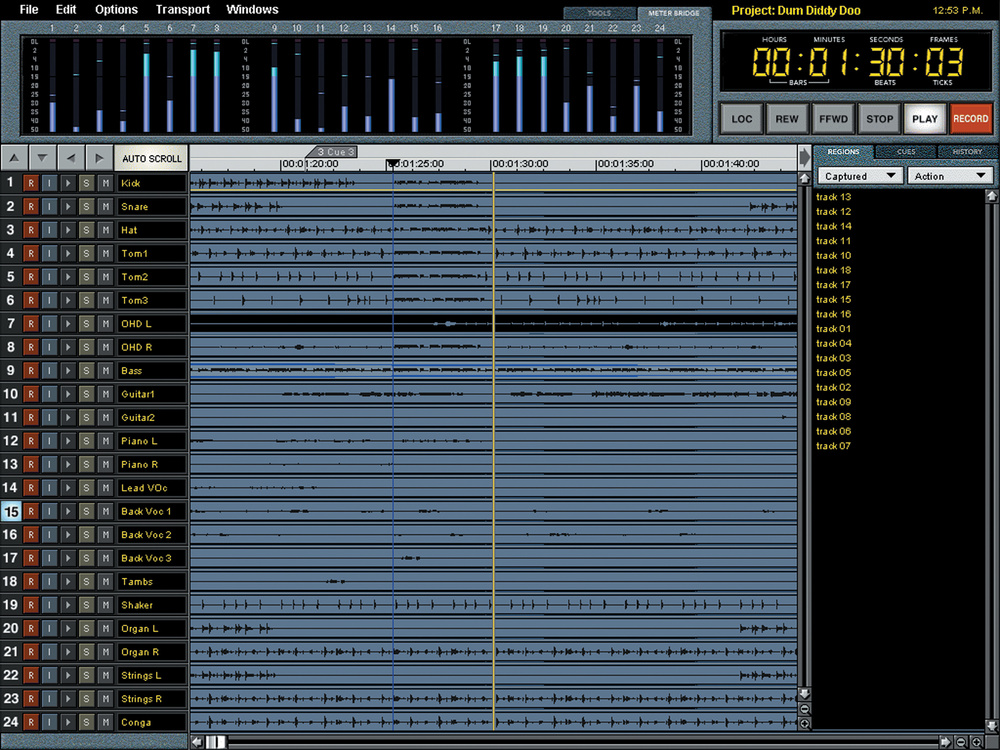Click the Input (I) button on Bass track
Viewport: 1000px width, 750px height.
click(49, 371)
